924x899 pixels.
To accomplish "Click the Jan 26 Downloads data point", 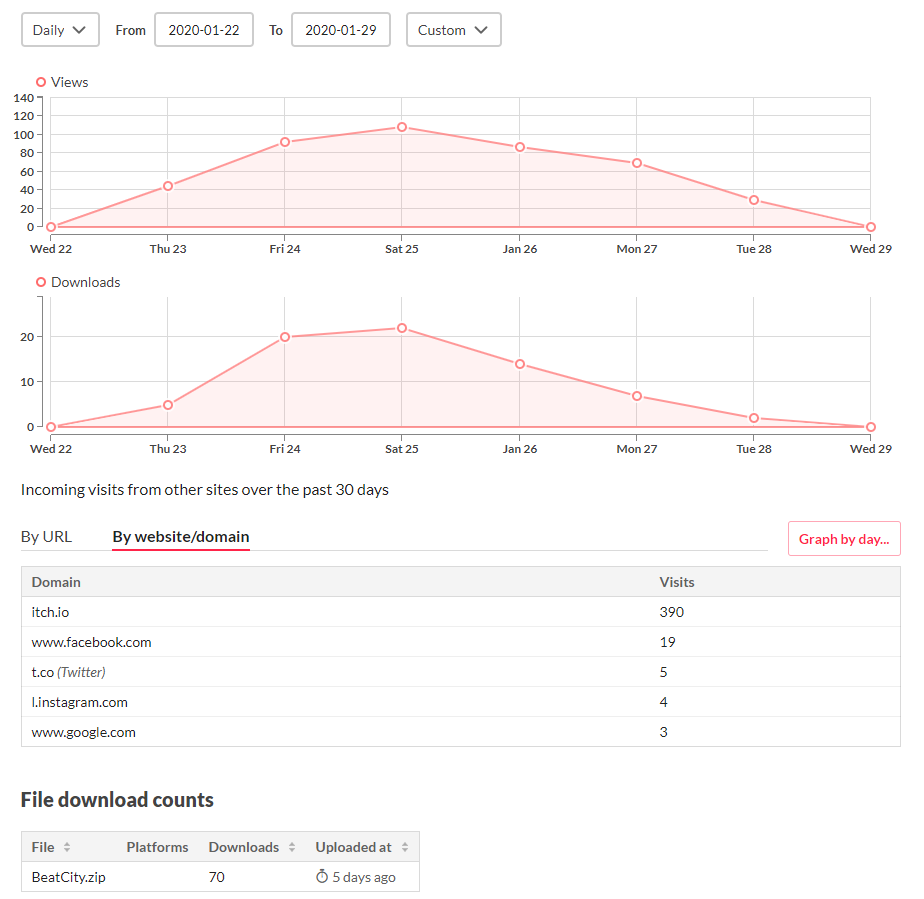I will coord(519,364).
